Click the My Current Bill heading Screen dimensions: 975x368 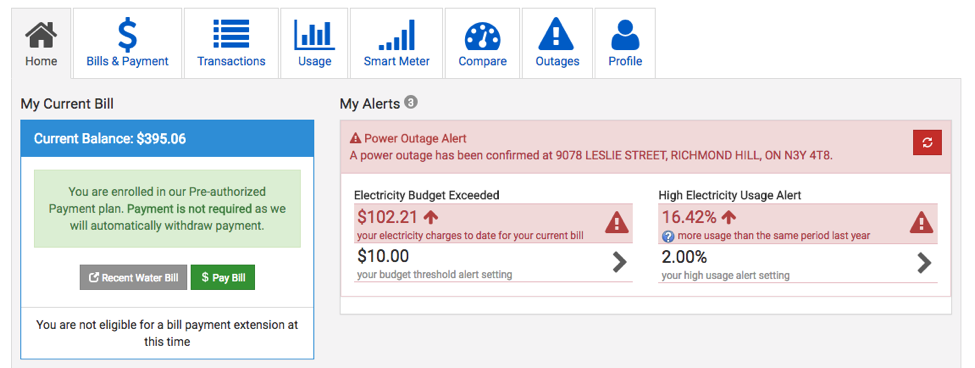pos(67,104)
